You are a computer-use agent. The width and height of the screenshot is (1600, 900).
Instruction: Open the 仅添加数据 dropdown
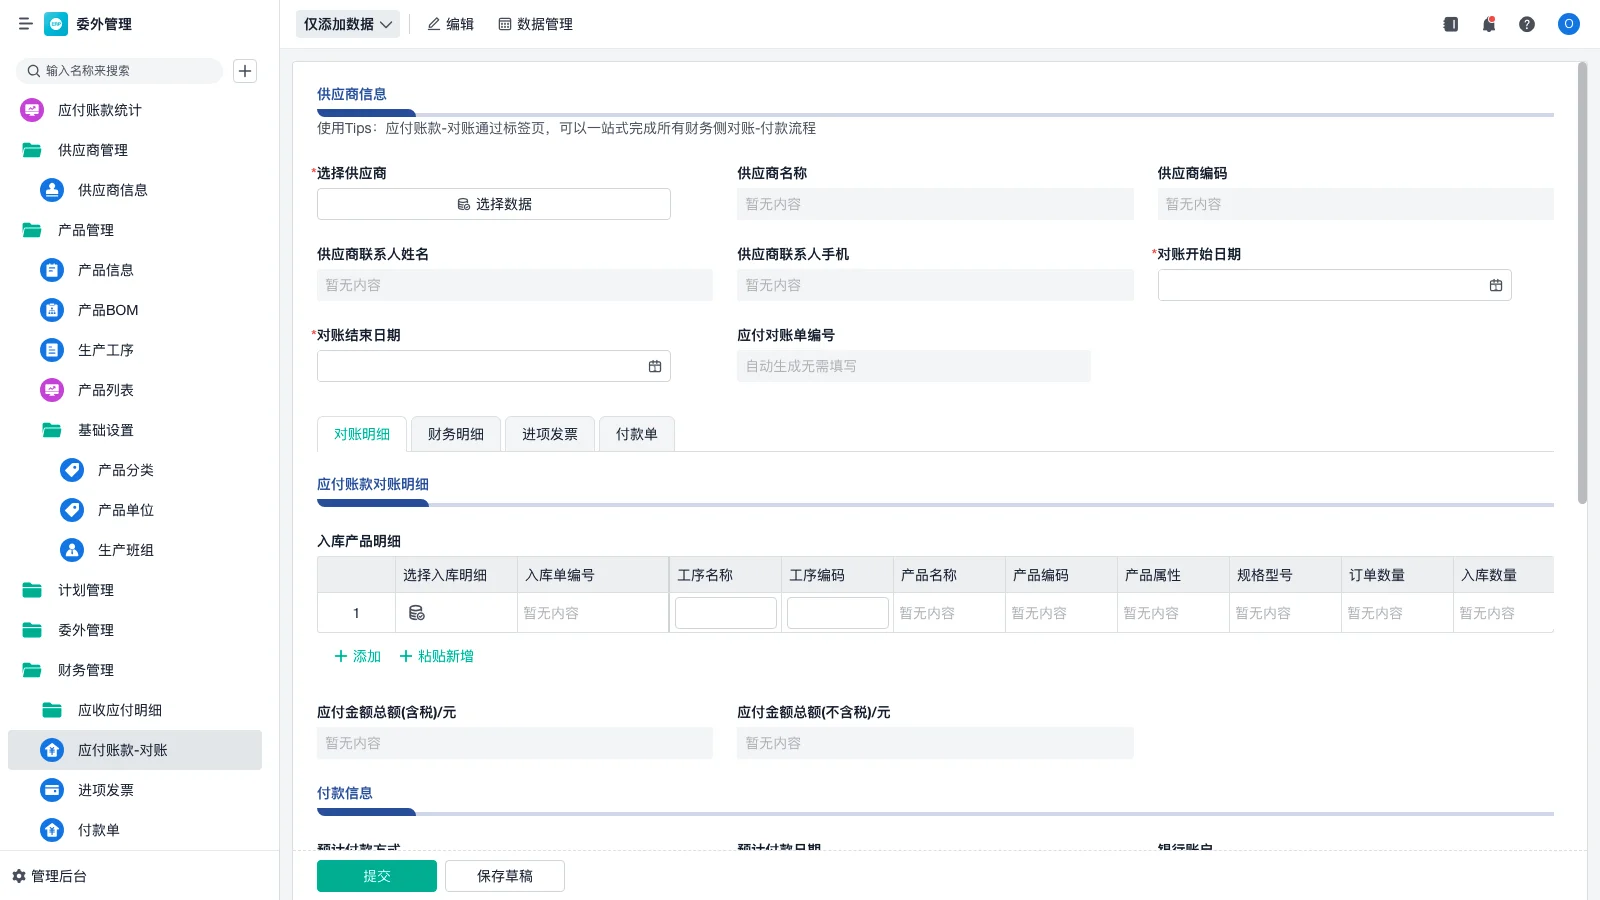(347, 23)
